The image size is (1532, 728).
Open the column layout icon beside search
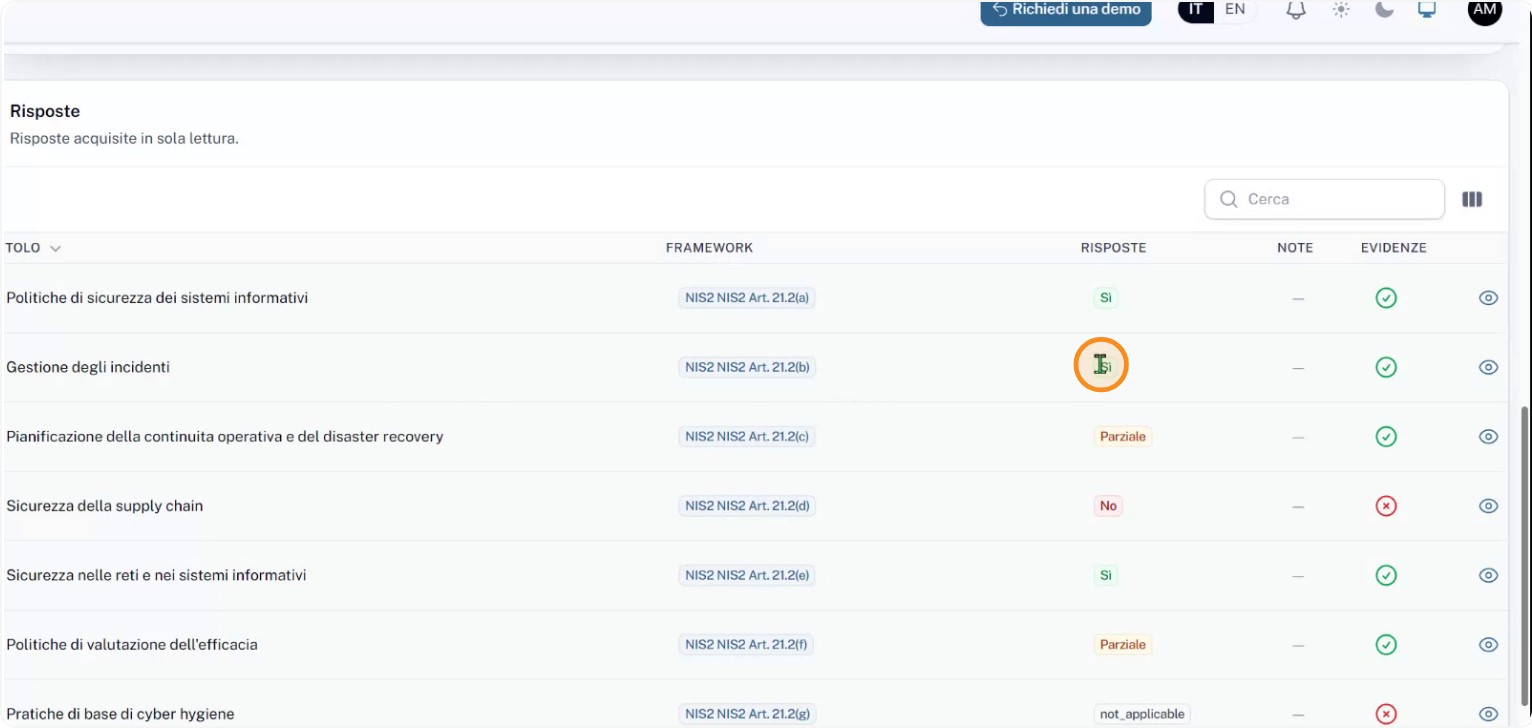coord(1472,199)
